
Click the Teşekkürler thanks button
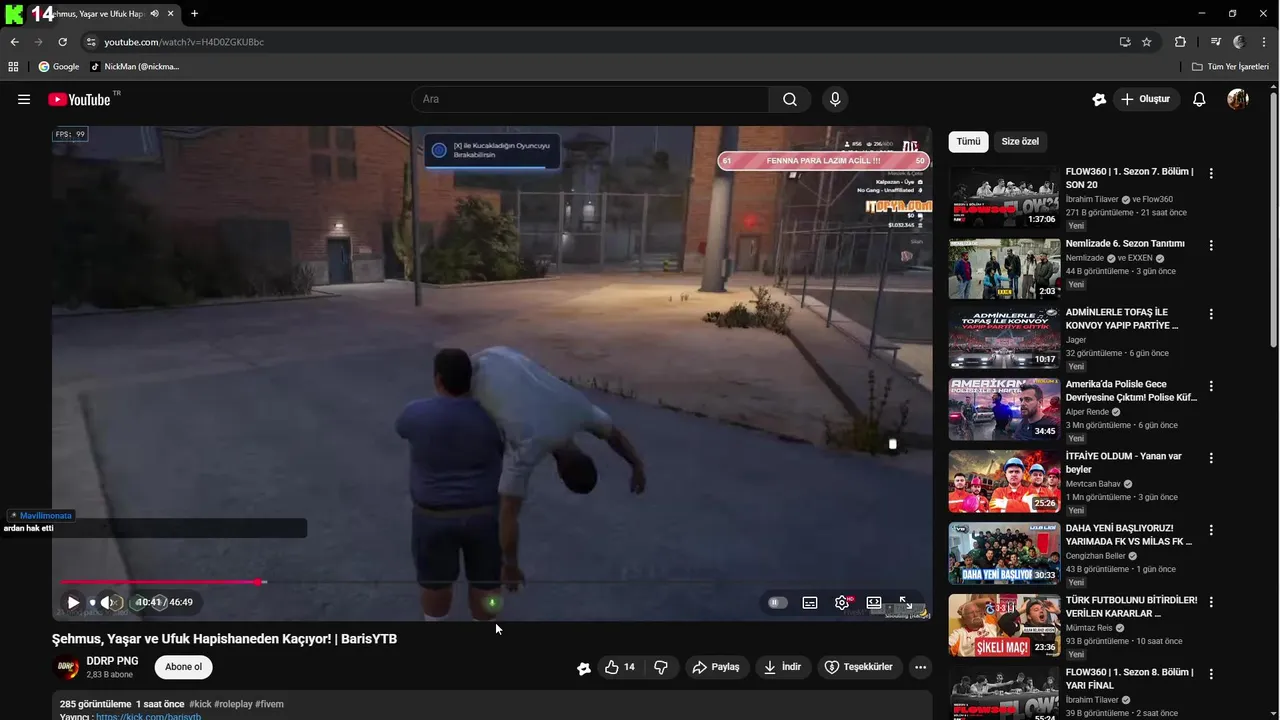(860, 667)
